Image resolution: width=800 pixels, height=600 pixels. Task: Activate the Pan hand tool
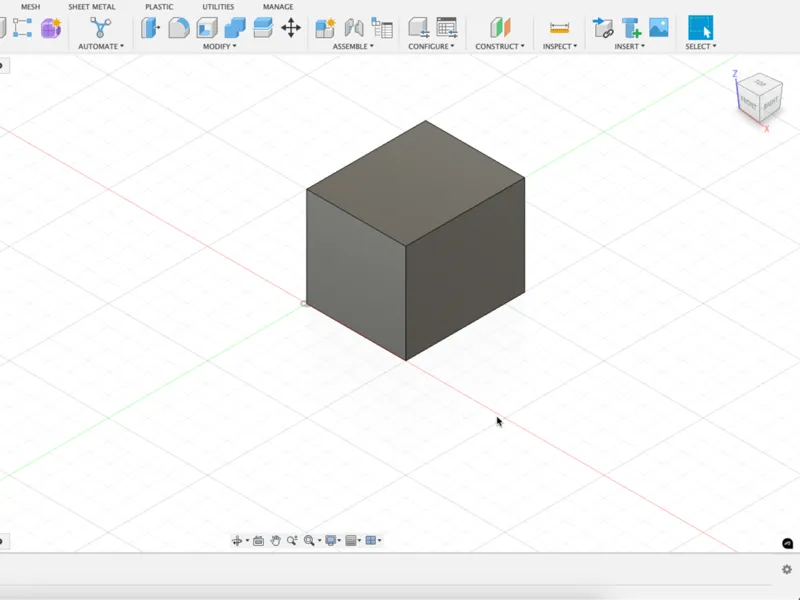point(276,541)
